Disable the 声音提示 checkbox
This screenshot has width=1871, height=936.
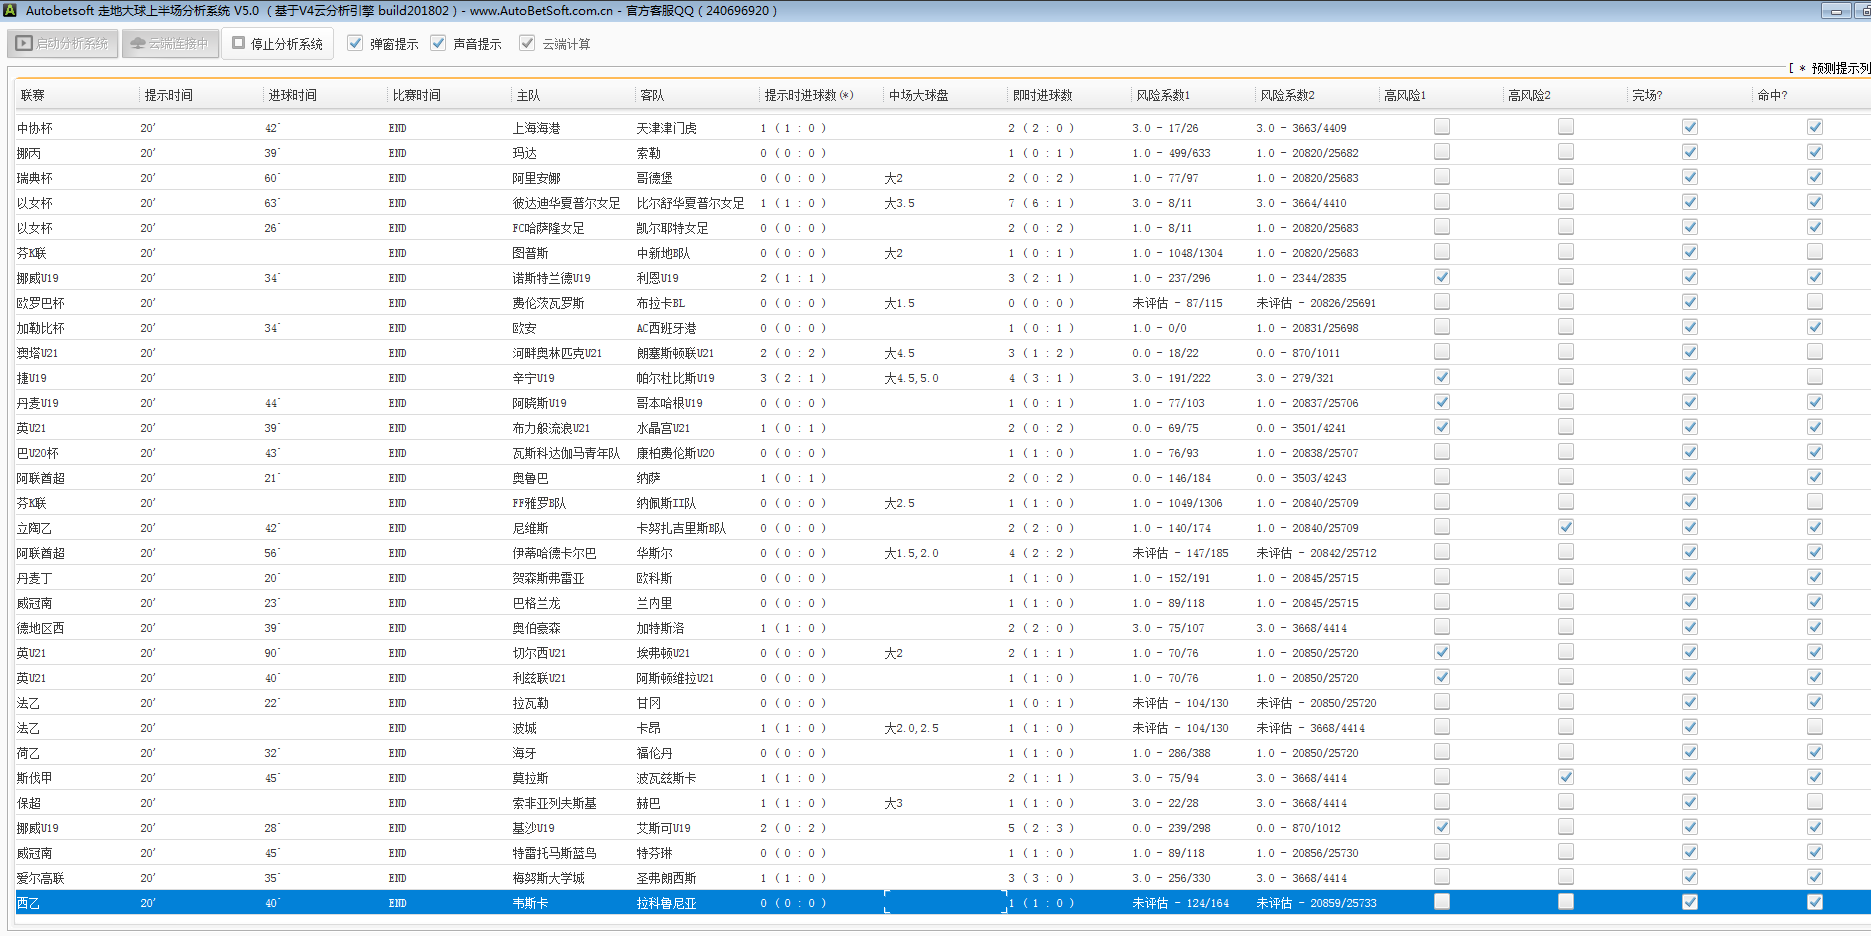click(438, 44)
